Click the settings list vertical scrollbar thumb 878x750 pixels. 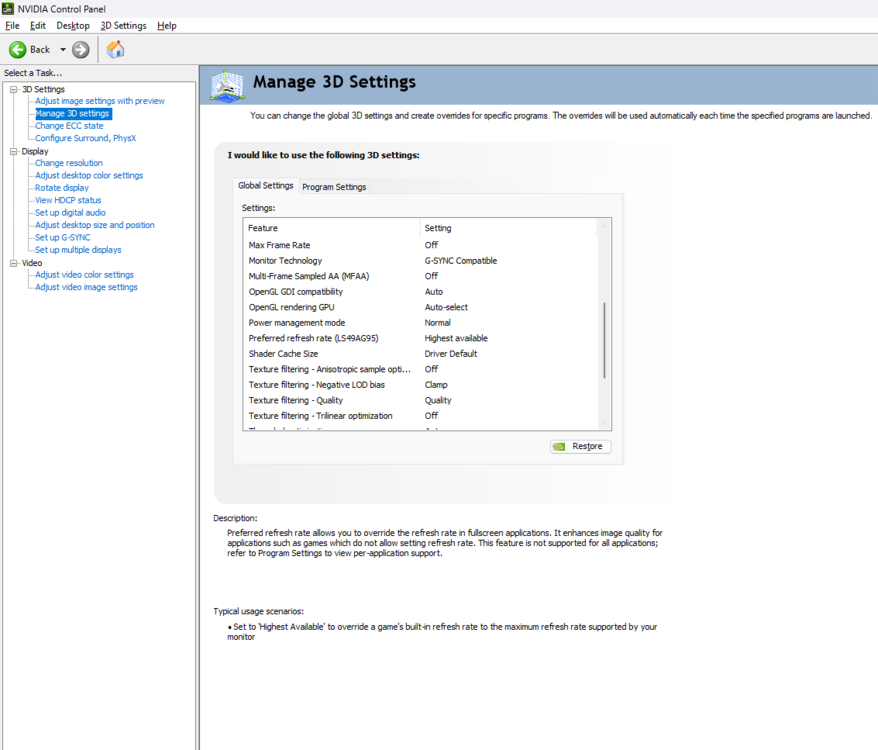point(604,341)
